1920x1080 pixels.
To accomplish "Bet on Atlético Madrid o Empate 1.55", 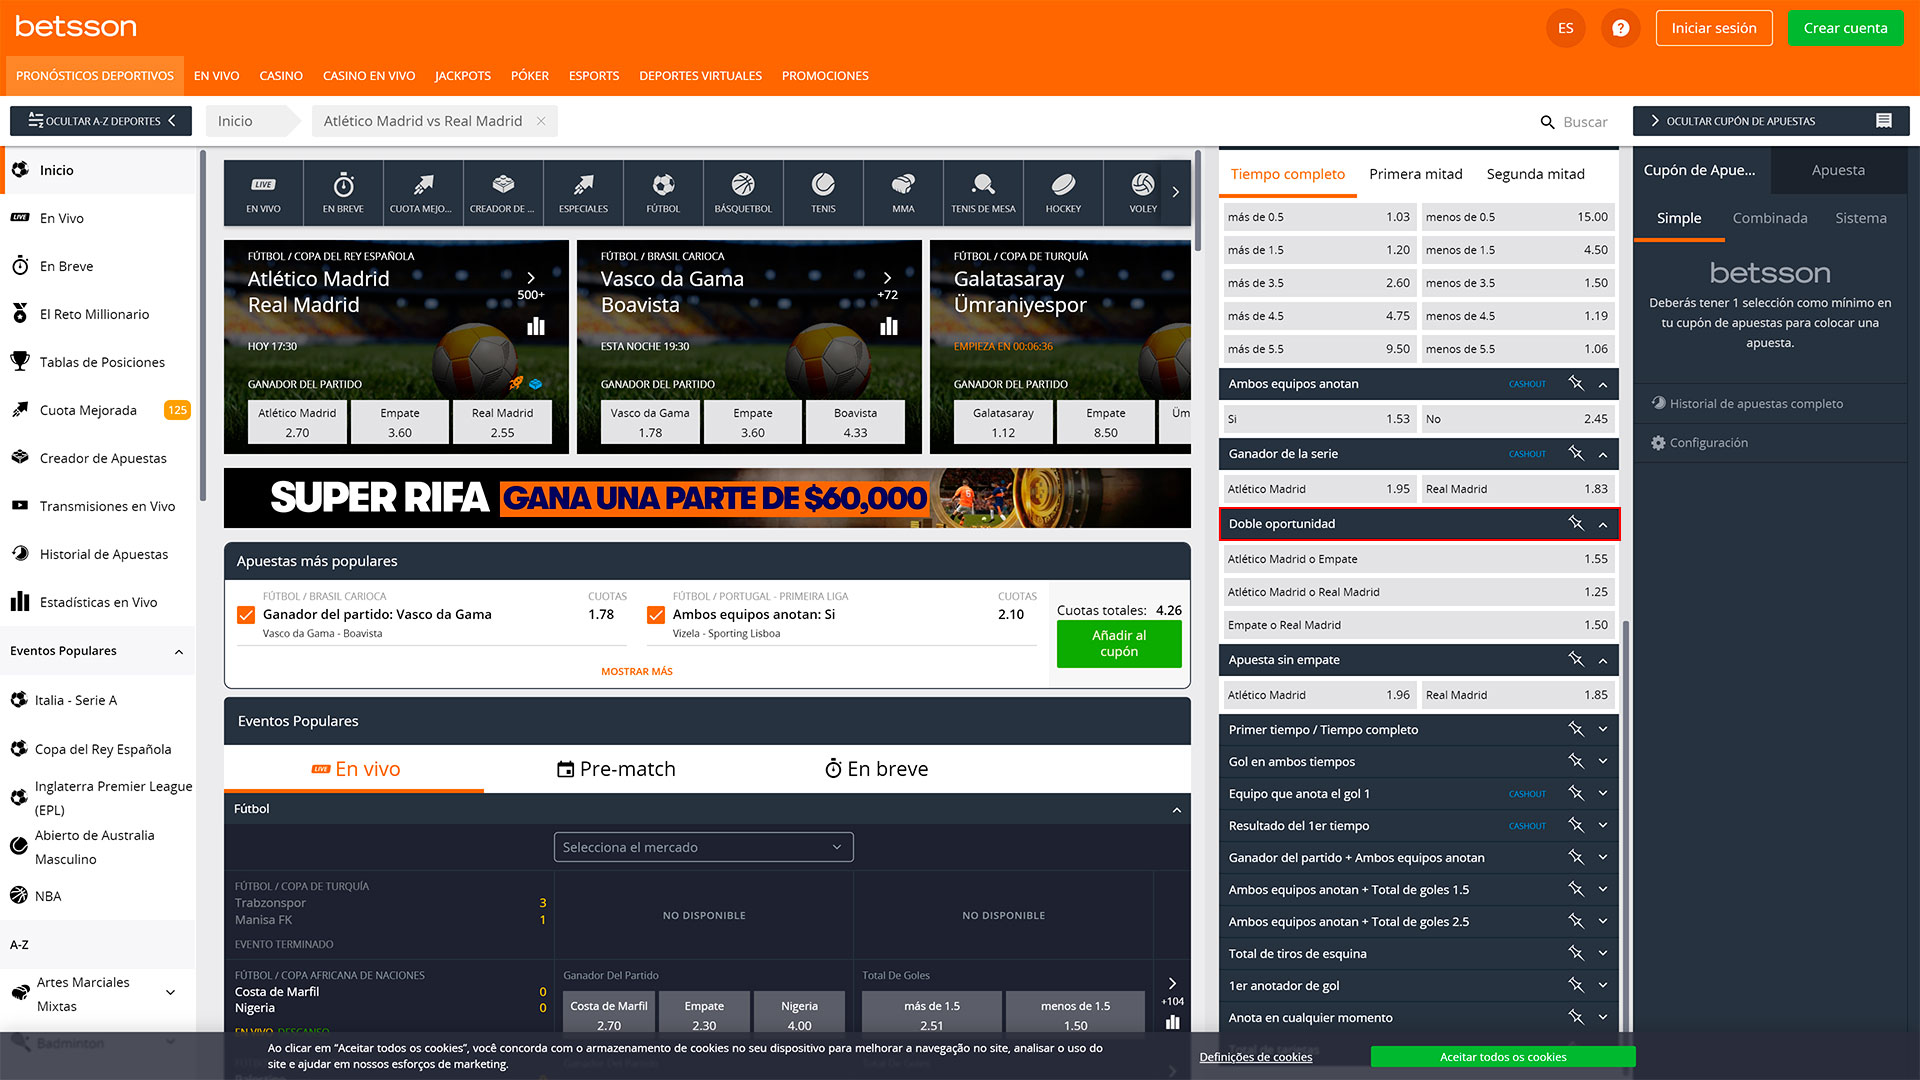I will [1417, 559].
